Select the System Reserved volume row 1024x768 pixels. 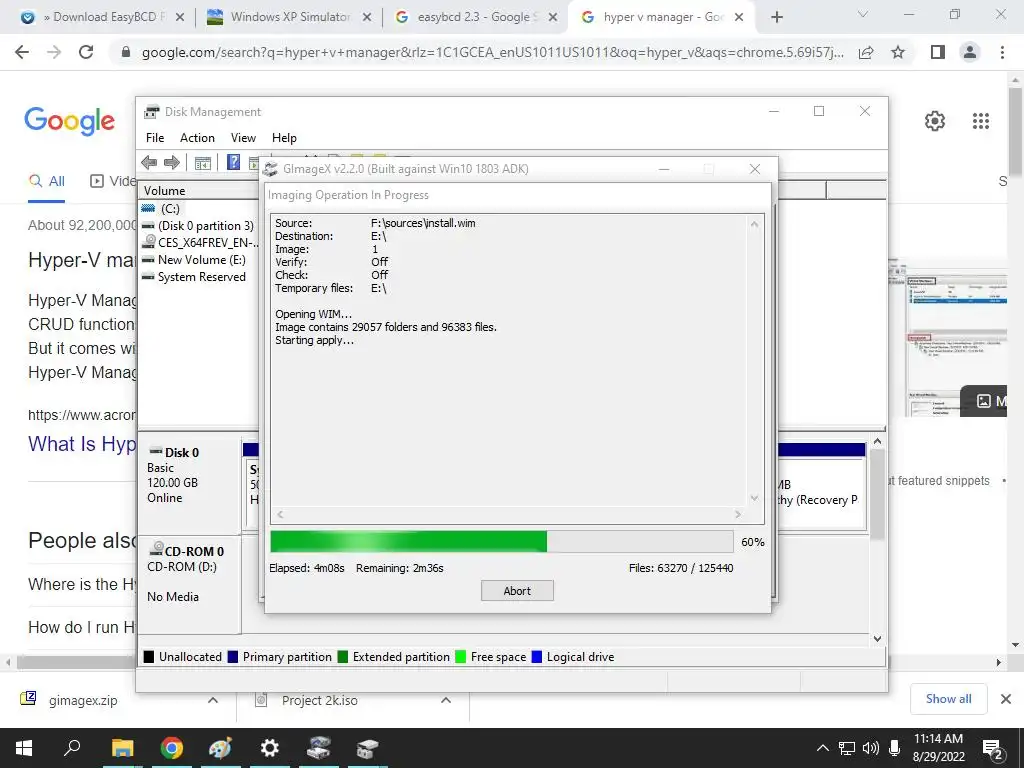point(194,276)
